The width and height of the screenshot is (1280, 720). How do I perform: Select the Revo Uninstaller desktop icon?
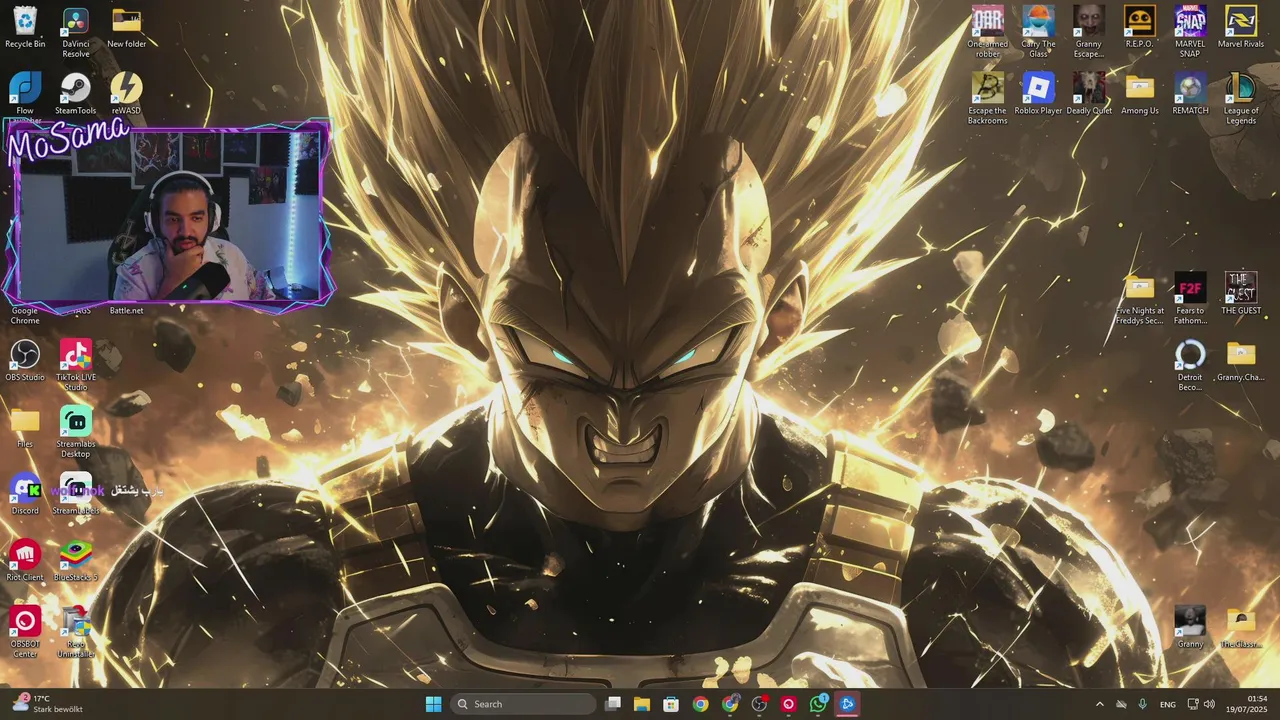tap(76, 632)
